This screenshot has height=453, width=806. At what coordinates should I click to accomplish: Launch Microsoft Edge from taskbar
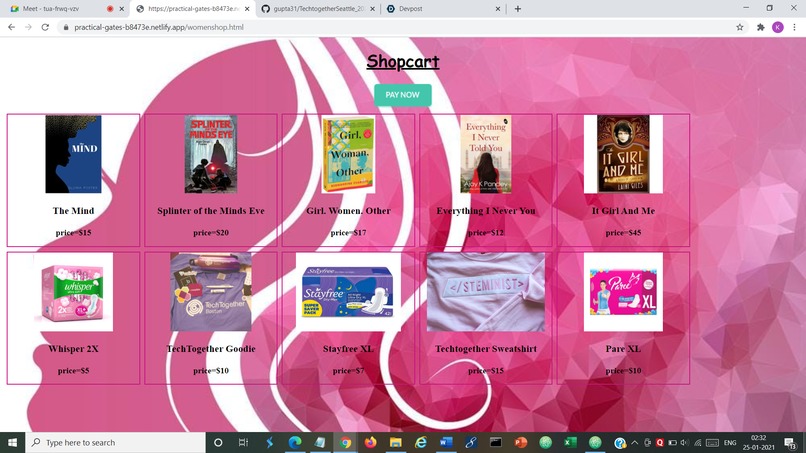click(x=295, y=442)
